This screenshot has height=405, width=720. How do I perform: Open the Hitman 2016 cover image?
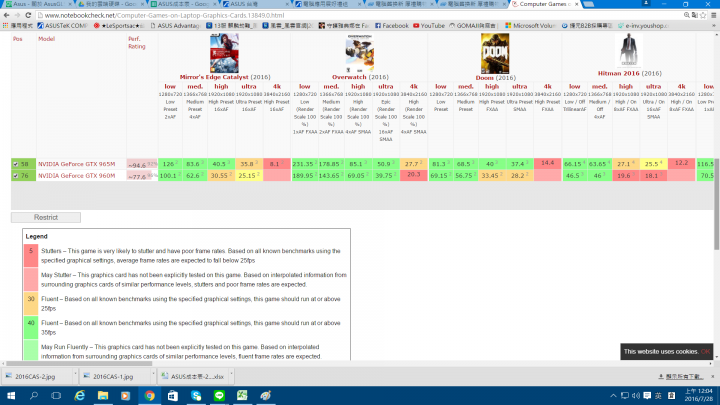[629, 51]
